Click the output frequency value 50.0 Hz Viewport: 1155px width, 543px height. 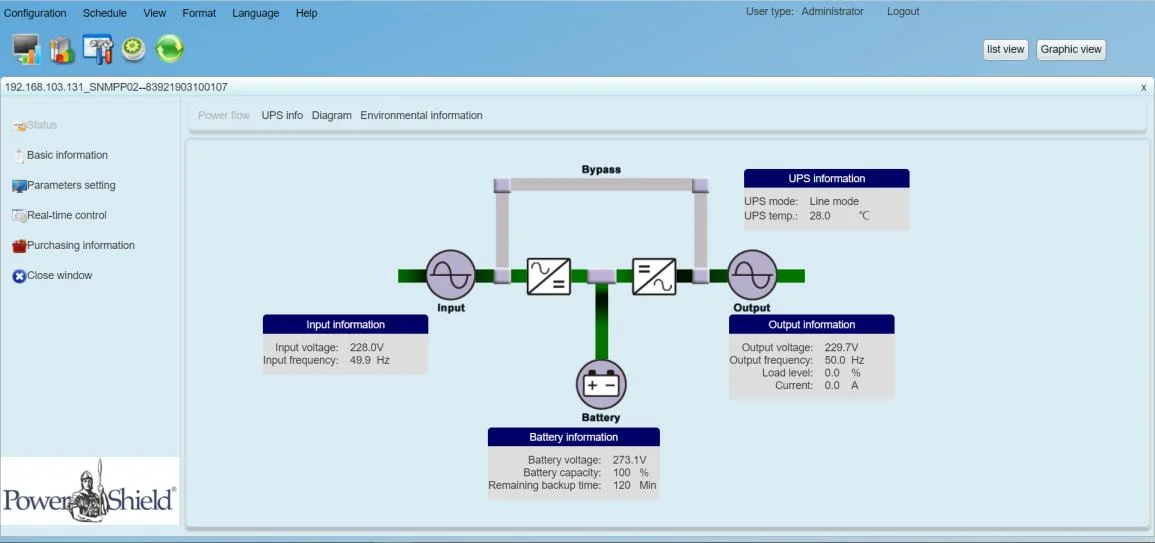[844, 360]
